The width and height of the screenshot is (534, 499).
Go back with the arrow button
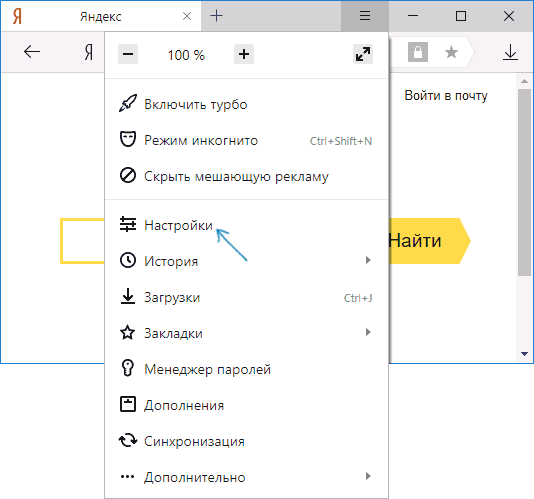point(32,52)
